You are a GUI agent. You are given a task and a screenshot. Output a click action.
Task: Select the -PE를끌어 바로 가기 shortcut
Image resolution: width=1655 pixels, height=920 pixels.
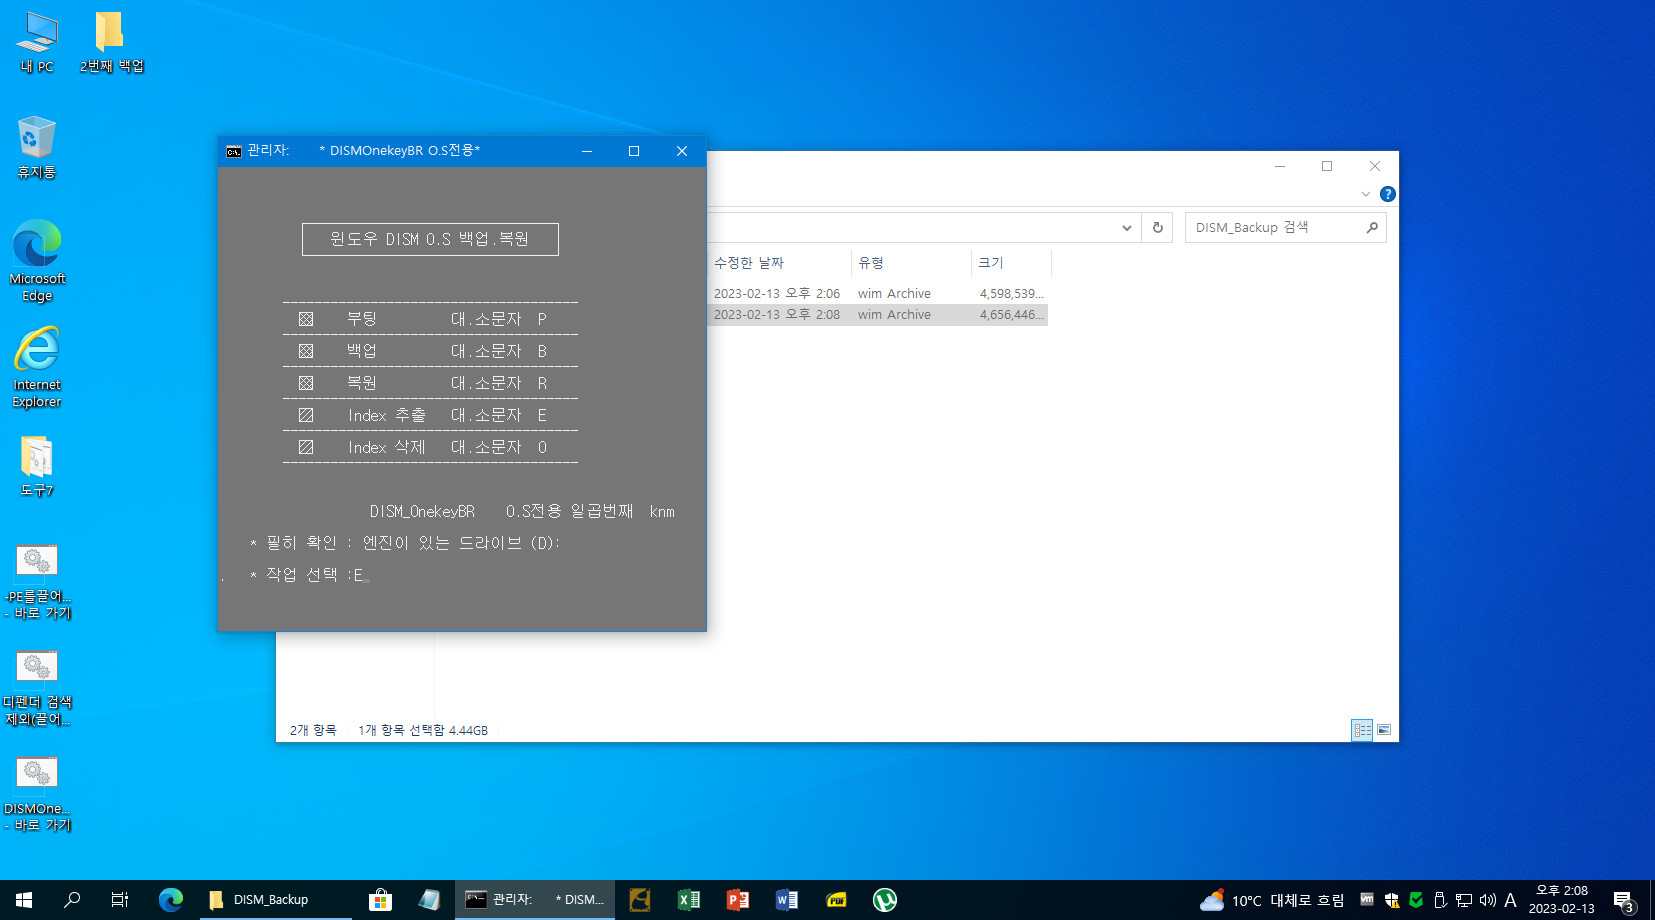(x=37, y=581)
